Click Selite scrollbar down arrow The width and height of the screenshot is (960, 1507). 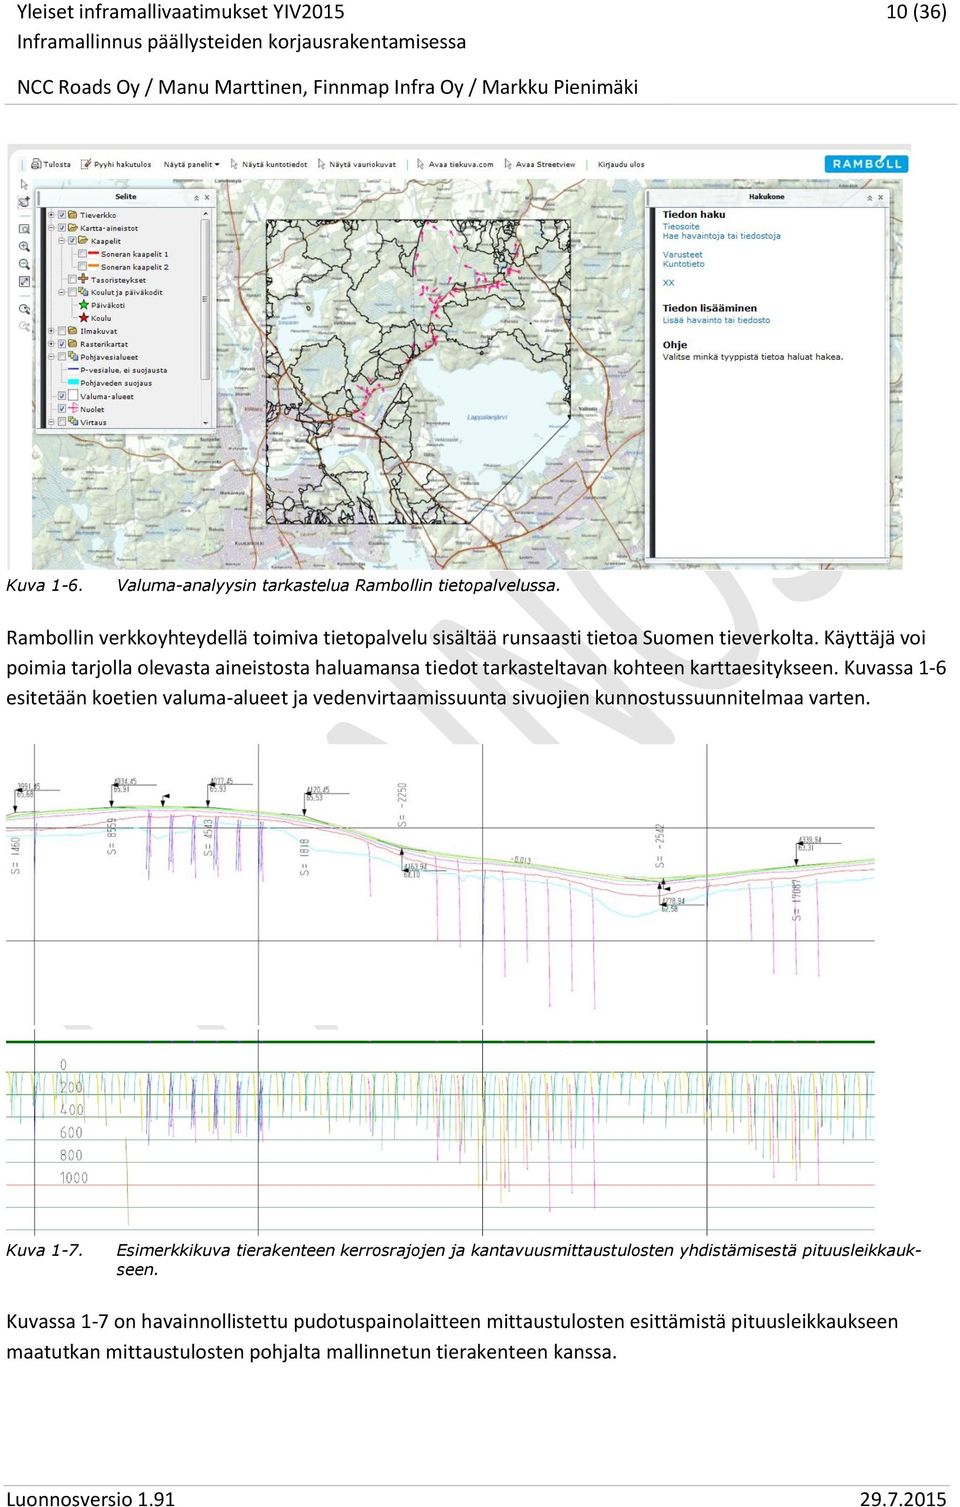click(205, 423)
